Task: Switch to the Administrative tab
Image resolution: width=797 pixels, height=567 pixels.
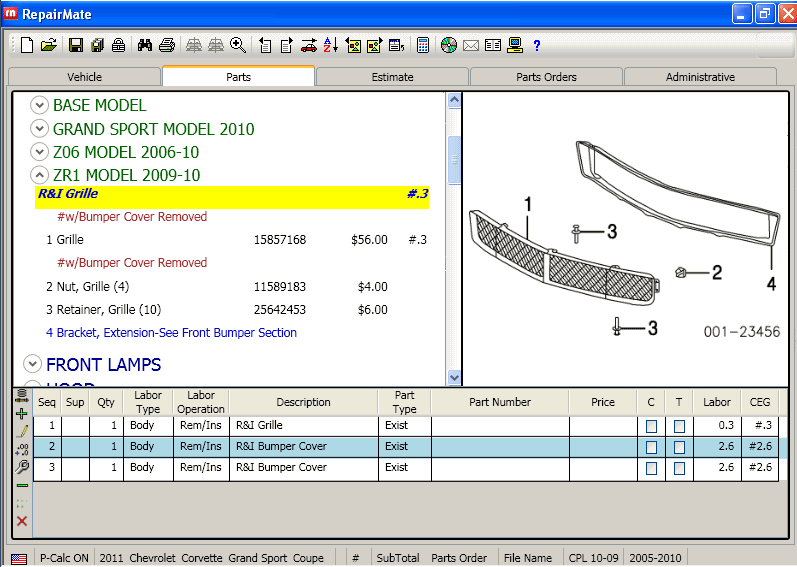Action: click(x=700, y=77)
